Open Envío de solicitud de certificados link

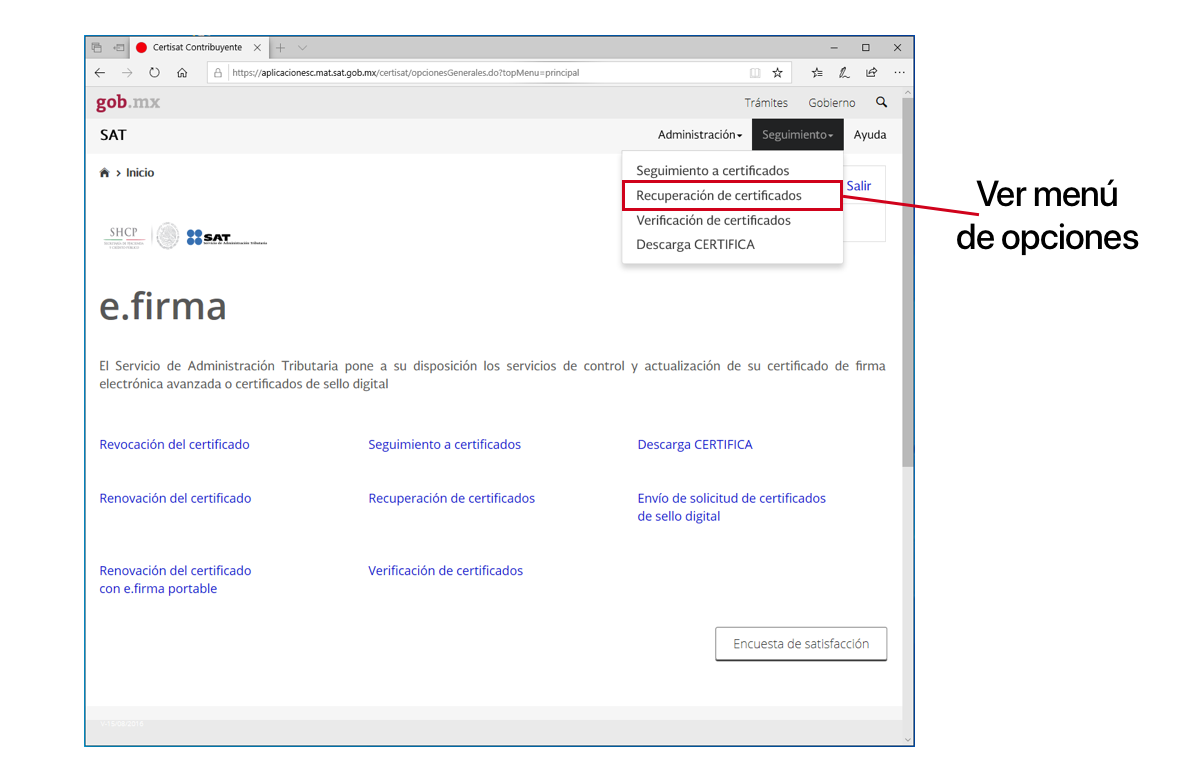click(731, 507)
